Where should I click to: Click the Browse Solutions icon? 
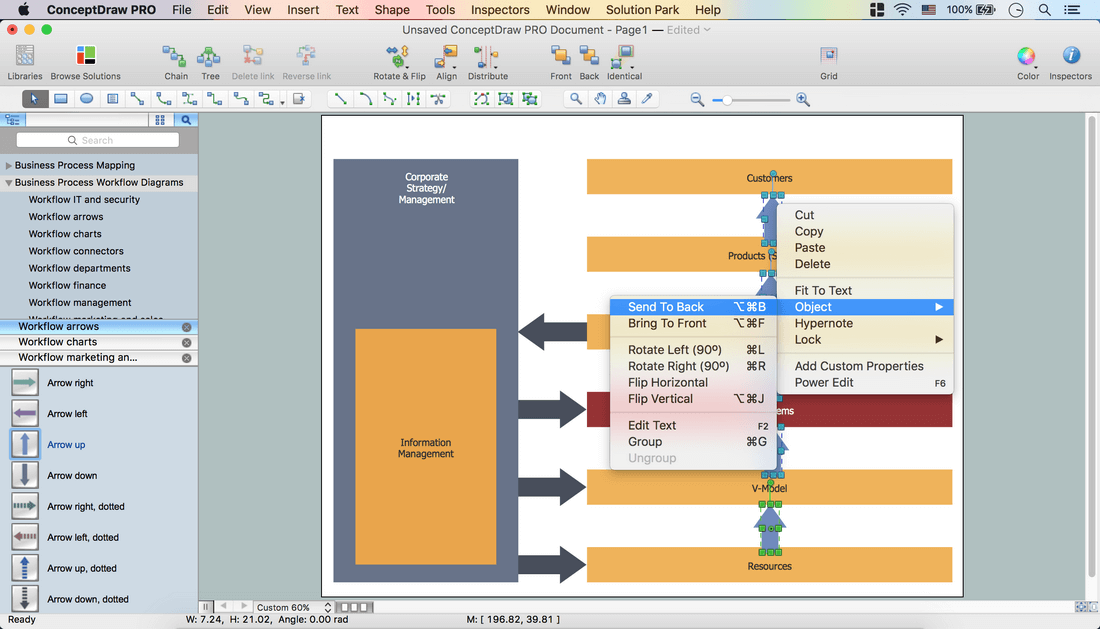86,56
